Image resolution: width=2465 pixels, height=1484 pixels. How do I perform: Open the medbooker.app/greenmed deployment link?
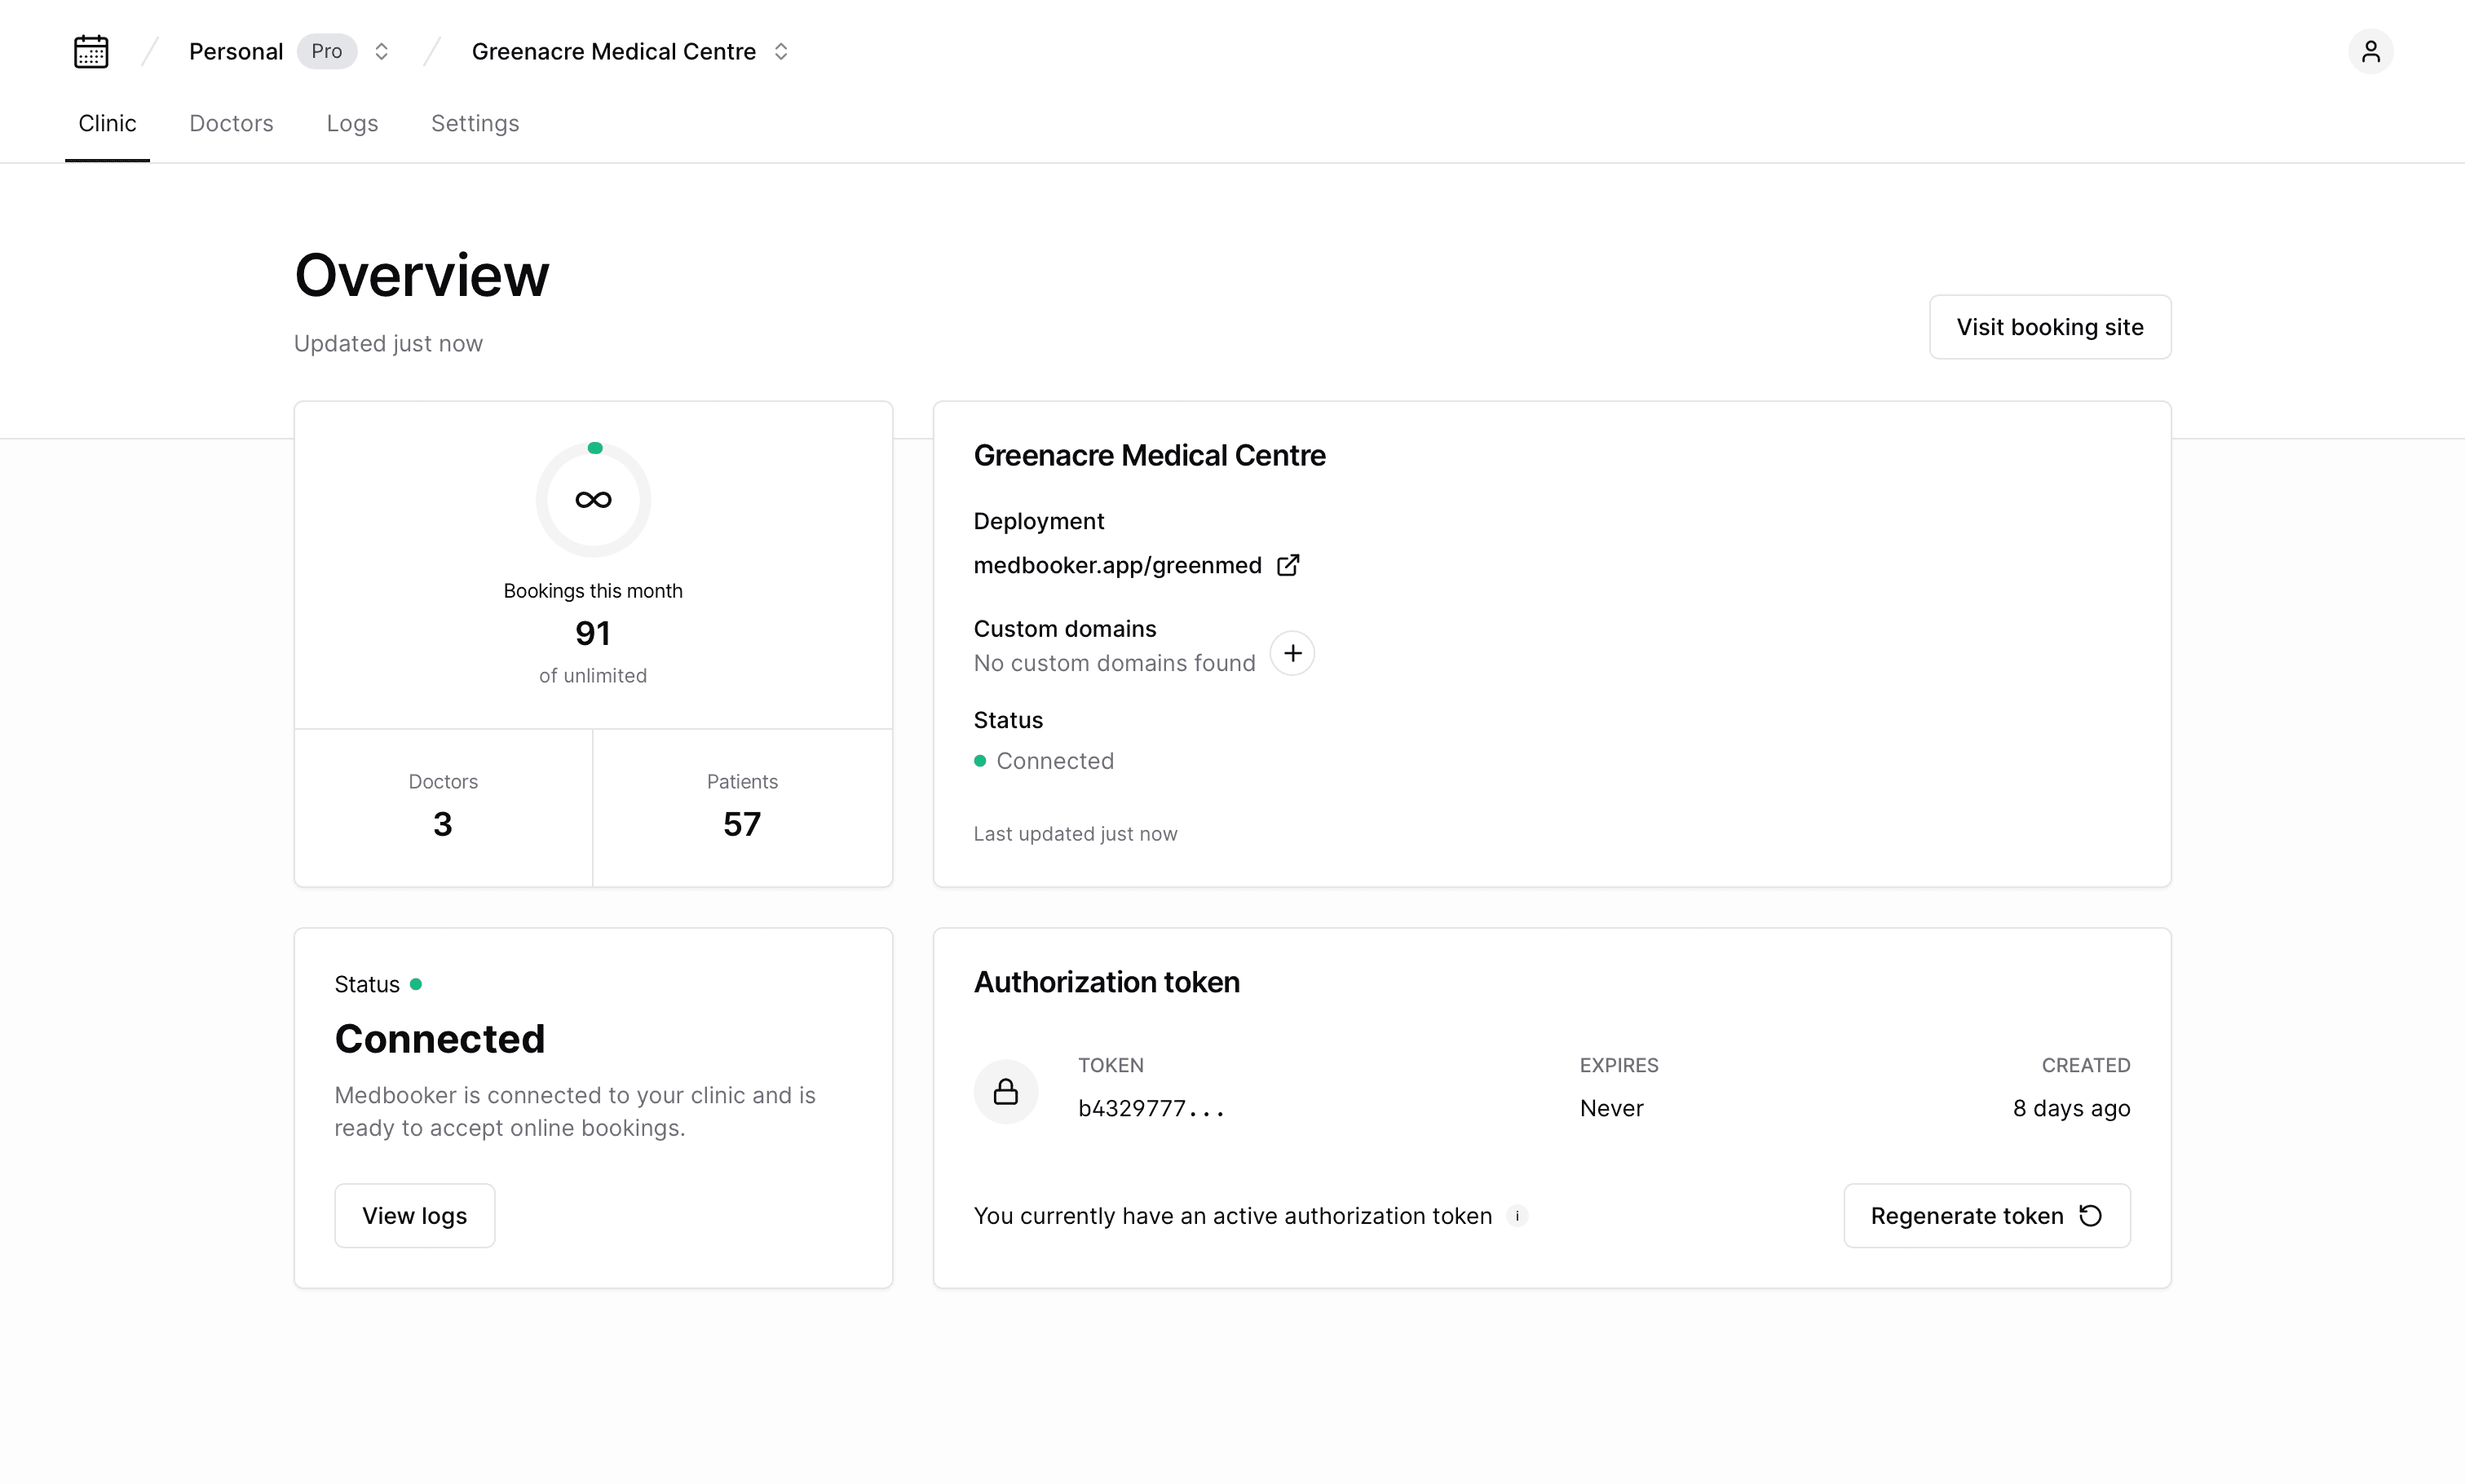pyautogui.click(x=1117, y=565)
